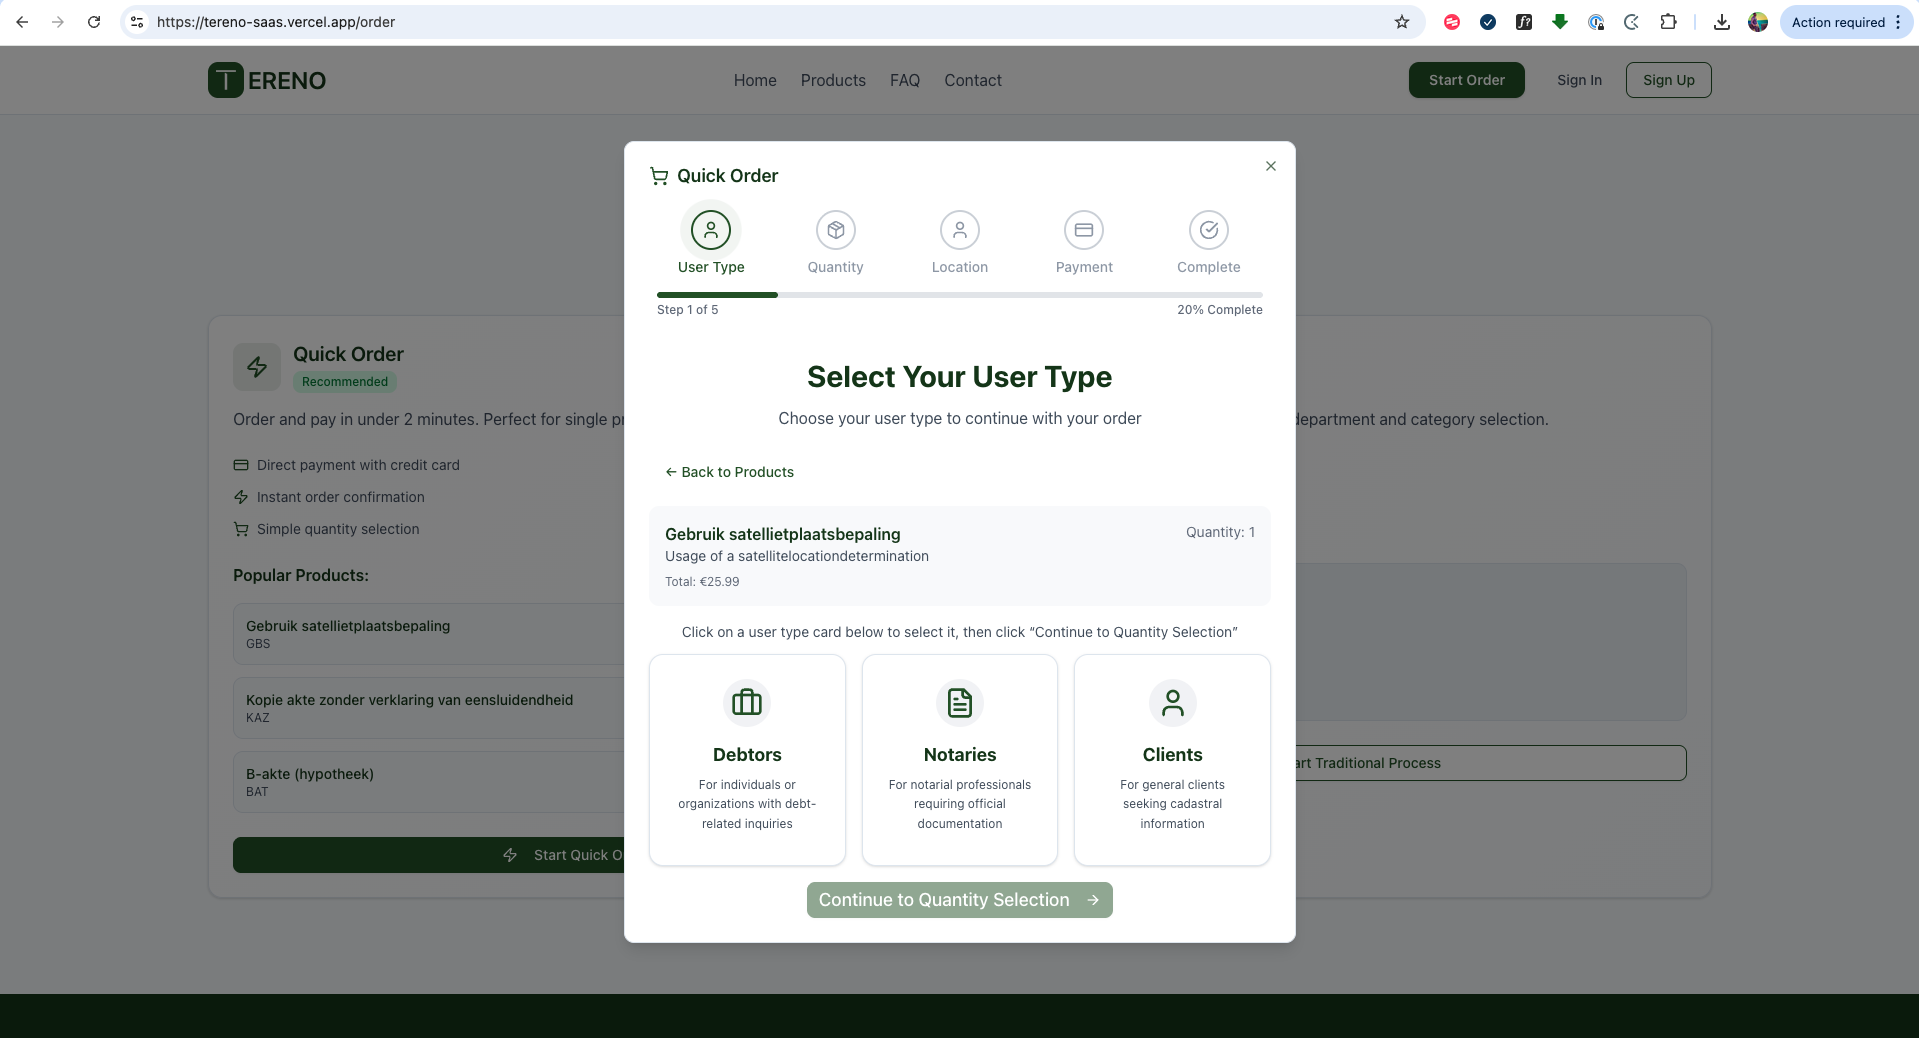Click the lightning icon next to Quick Order heading
1919x1038 pixels.
257,367
